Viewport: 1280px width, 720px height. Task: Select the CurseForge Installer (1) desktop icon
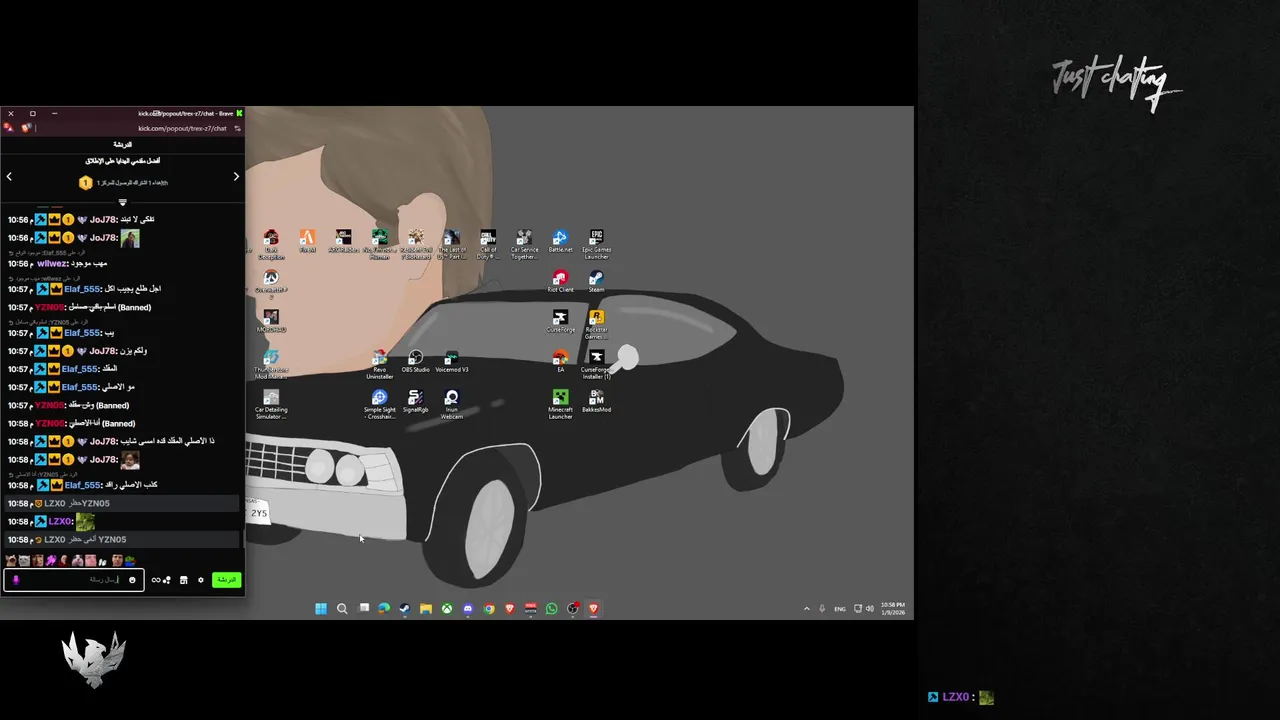[596, 365]
